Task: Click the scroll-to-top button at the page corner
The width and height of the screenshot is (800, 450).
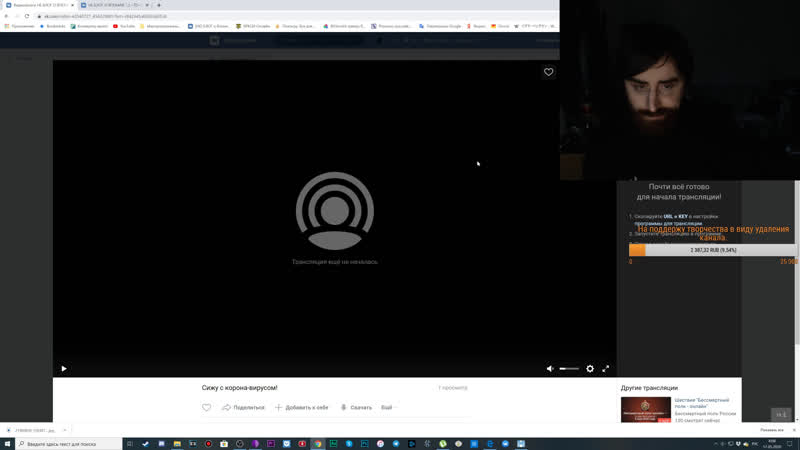Action: [781, 415]
